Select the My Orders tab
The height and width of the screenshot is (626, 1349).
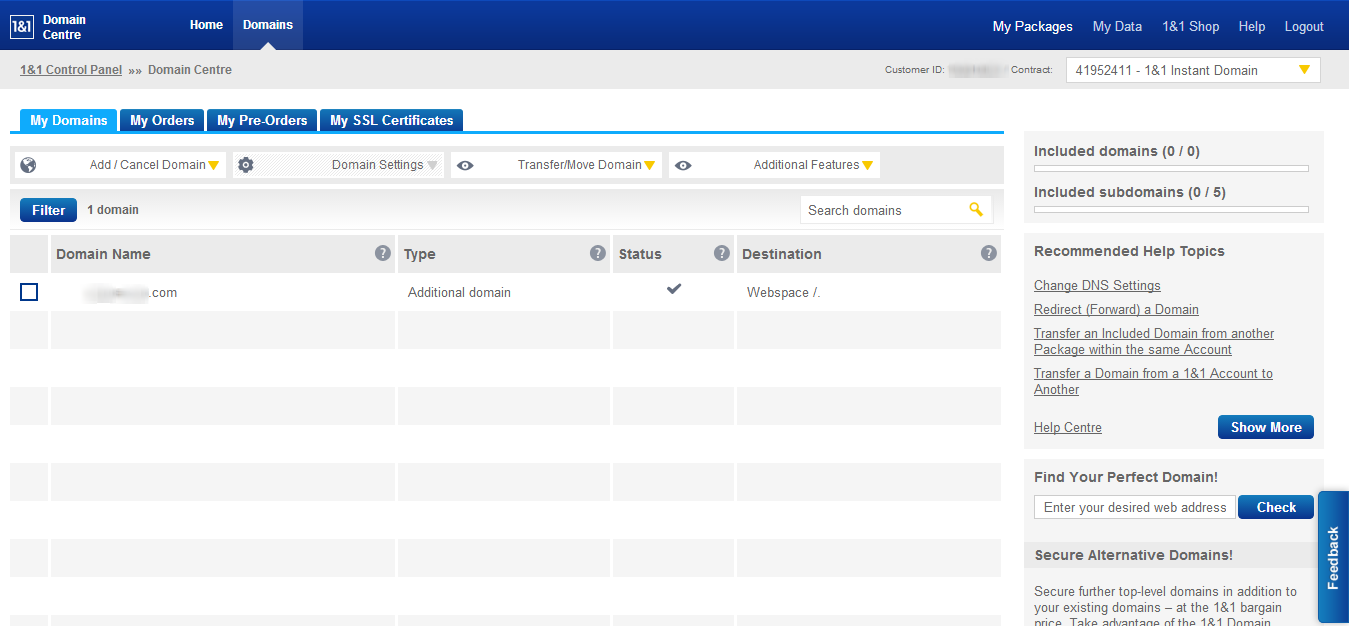(x=161, y=120)
